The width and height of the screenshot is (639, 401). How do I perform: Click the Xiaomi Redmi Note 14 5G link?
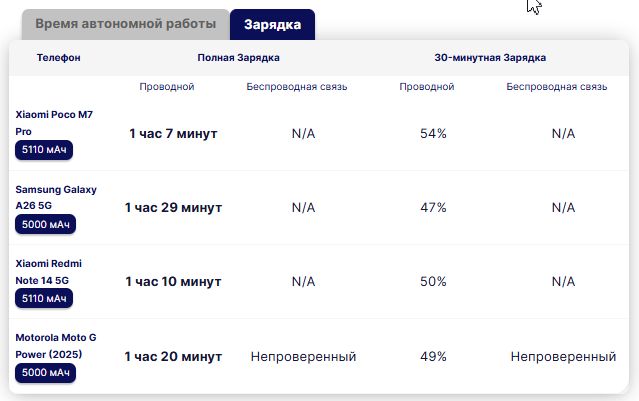[49, 270]
